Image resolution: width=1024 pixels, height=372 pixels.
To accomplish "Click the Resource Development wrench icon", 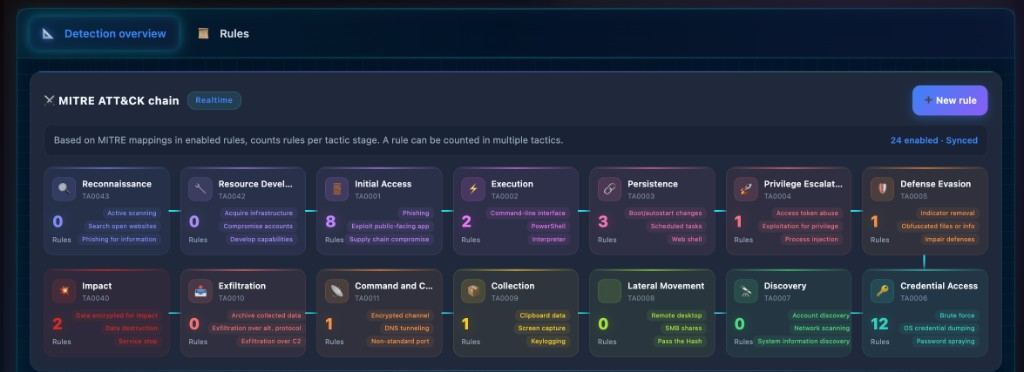I will (x=200, y=189).
